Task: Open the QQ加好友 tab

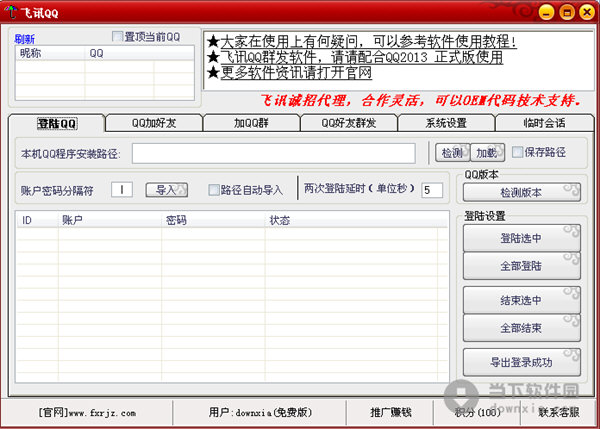Action: pos(154,123)
